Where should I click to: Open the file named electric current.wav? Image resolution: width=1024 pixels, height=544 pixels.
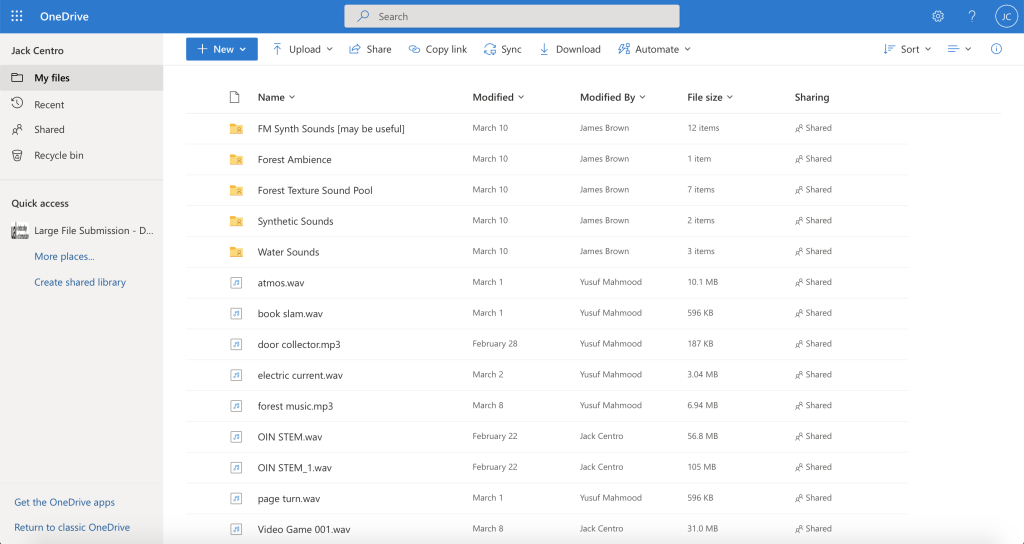click(x=300, y=375)
